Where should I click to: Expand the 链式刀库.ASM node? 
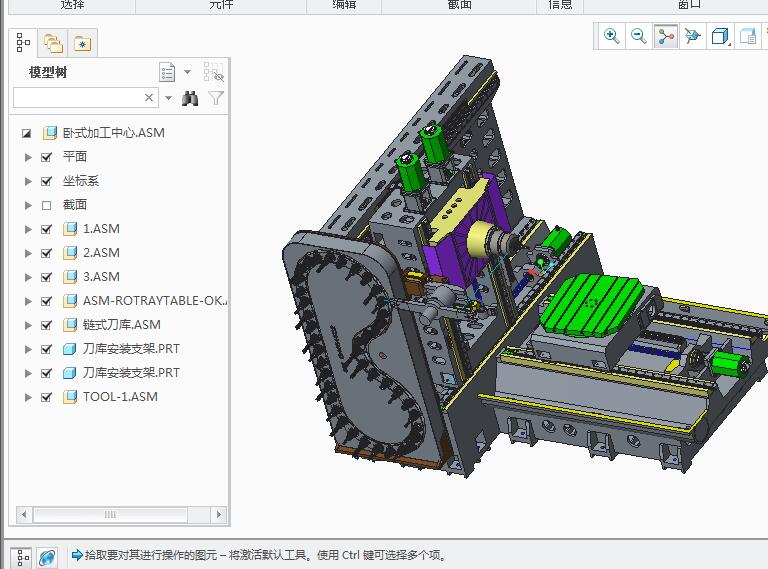click(28, 325)
